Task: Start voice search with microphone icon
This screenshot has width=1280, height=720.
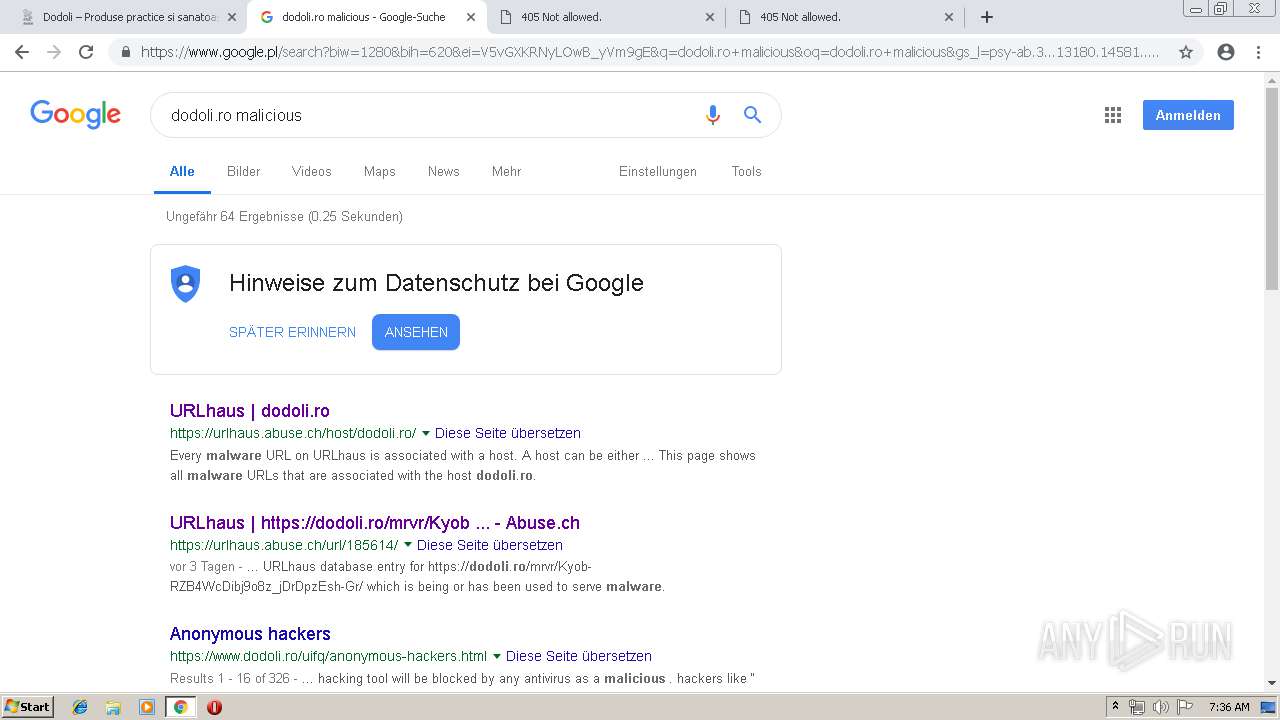Action: coord(713,115)
